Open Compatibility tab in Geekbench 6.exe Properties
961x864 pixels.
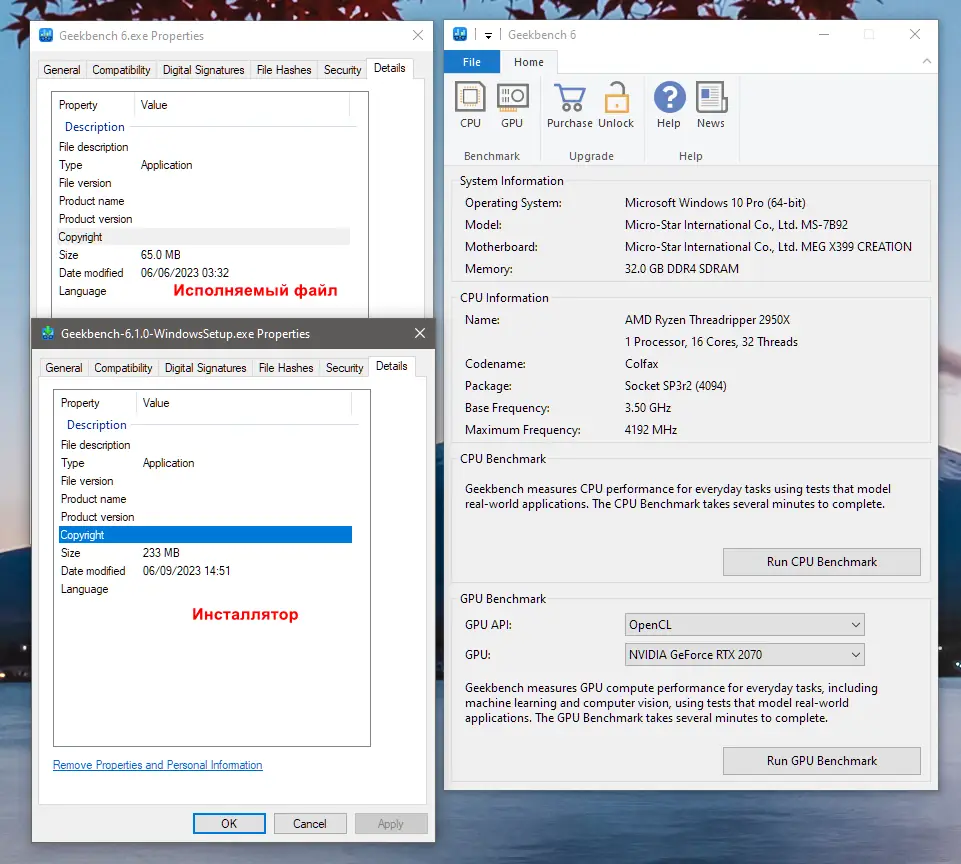click(x=121, y=70)
